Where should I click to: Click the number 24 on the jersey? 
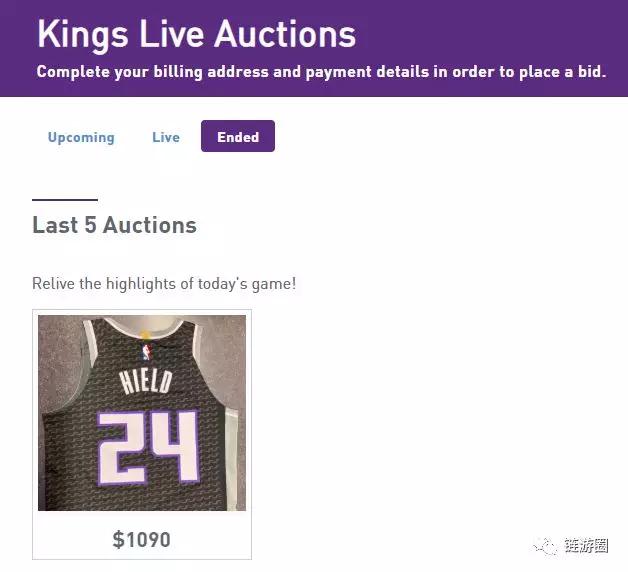(147, 445)
